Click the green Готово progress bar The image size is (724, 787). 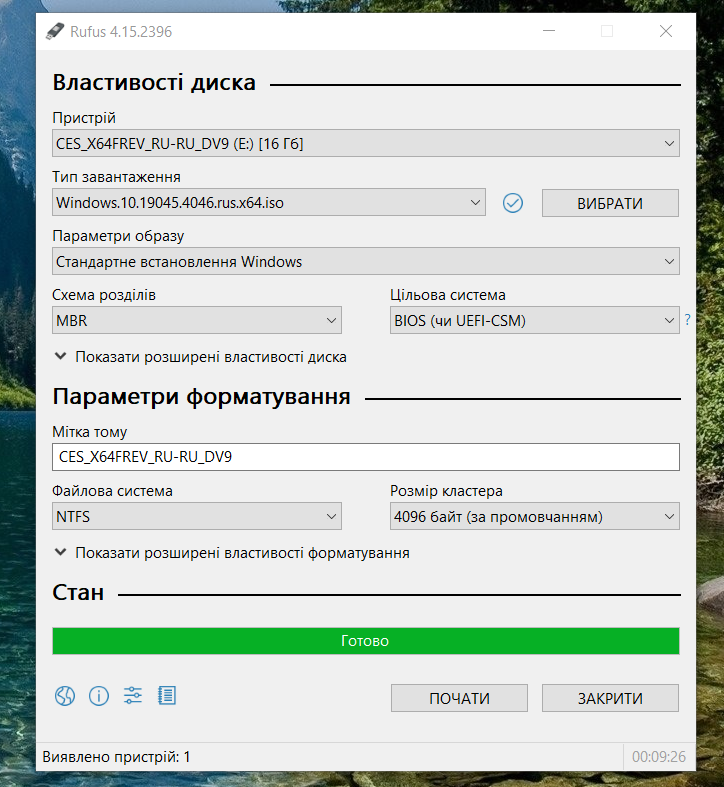pos(366,641)
